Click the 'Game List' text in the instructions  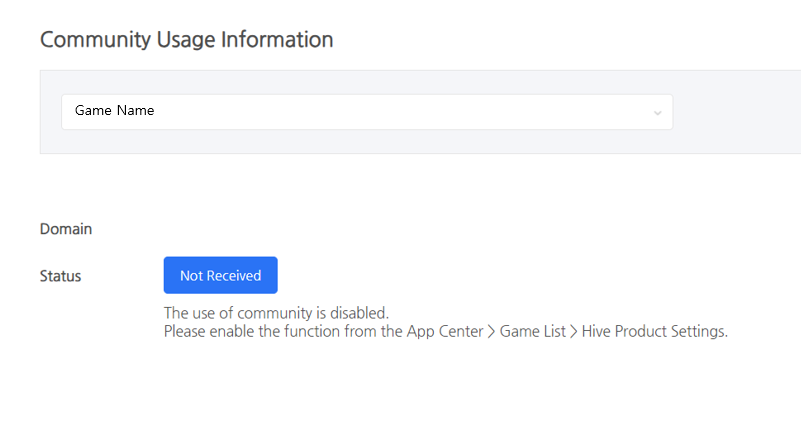(x=533, y=331)
